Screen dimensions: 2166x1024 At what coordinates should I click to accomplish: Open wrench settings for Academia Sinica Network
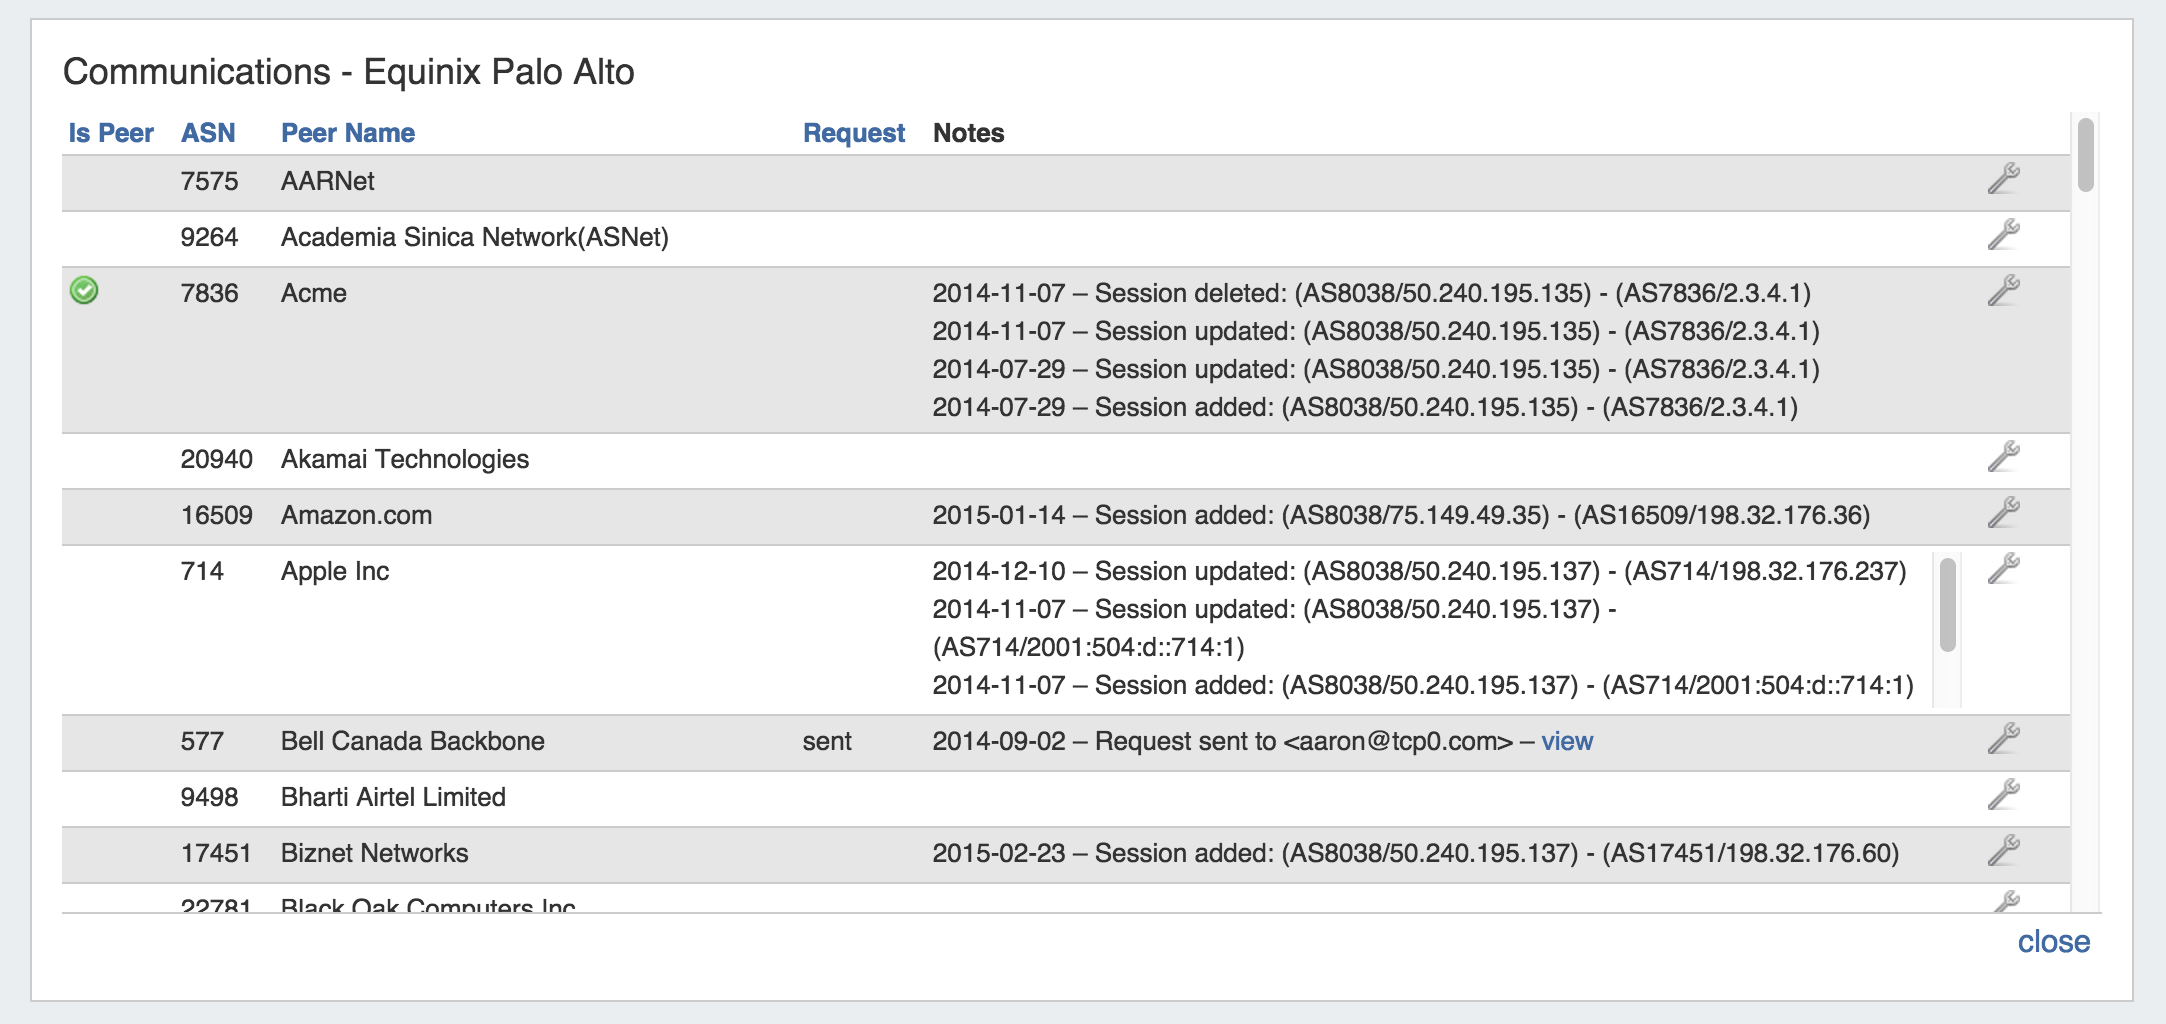2003,236
